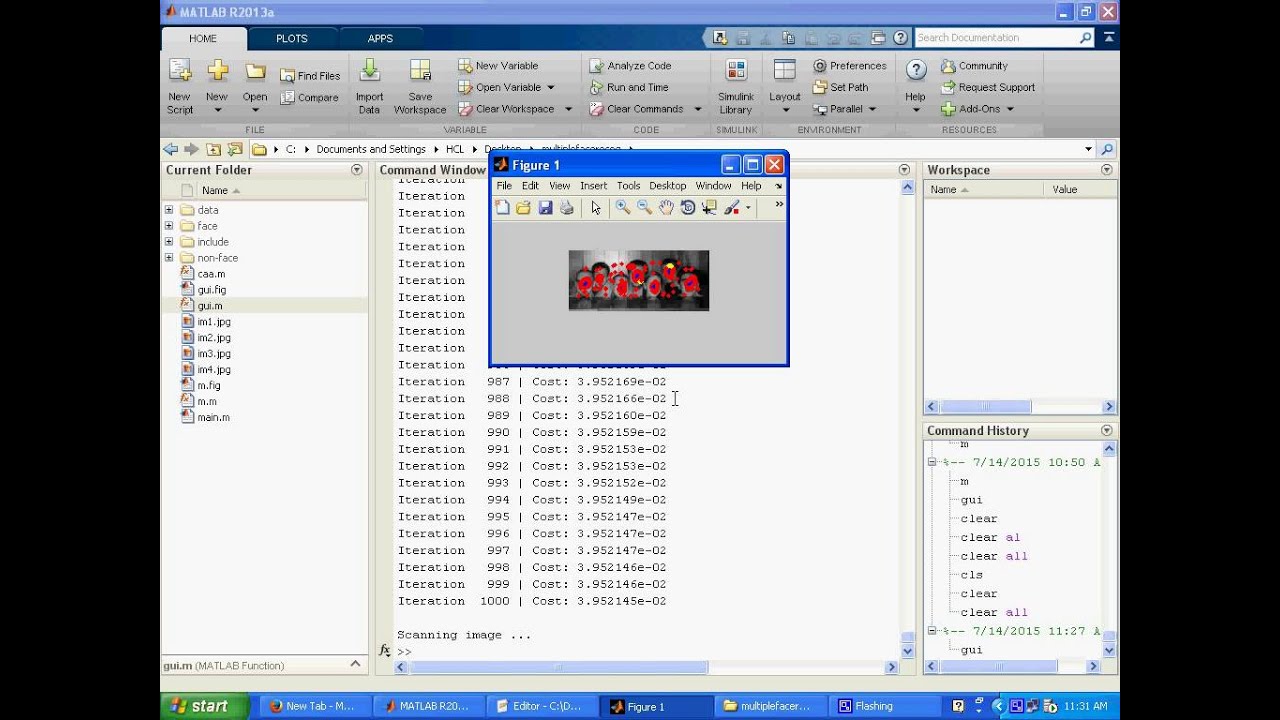The height and width of the screenshot is (720, 1280).
Task: Open the Current Folder panel actions menu
Action: (356, 170)
